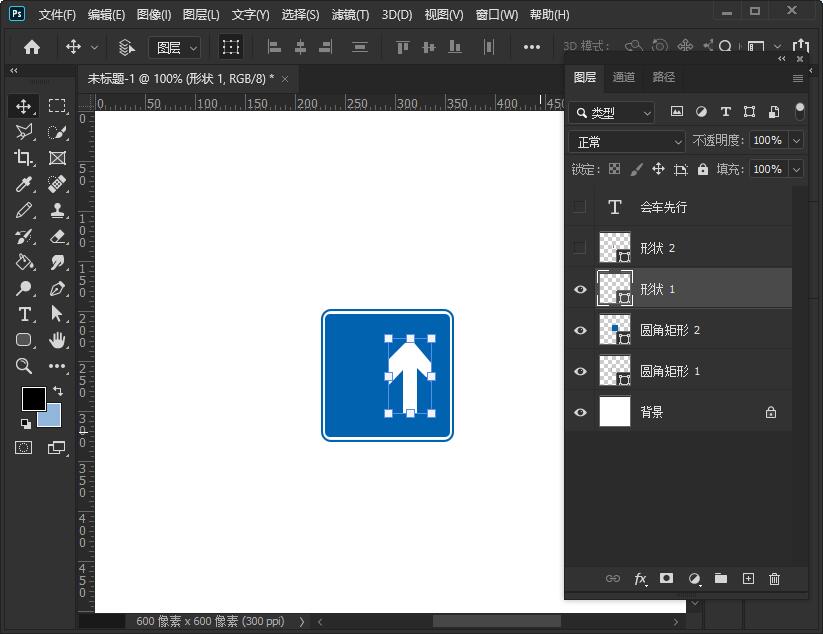Select the Pencil tool
This screenshot has height=634, width=823.
coord(24,210)
